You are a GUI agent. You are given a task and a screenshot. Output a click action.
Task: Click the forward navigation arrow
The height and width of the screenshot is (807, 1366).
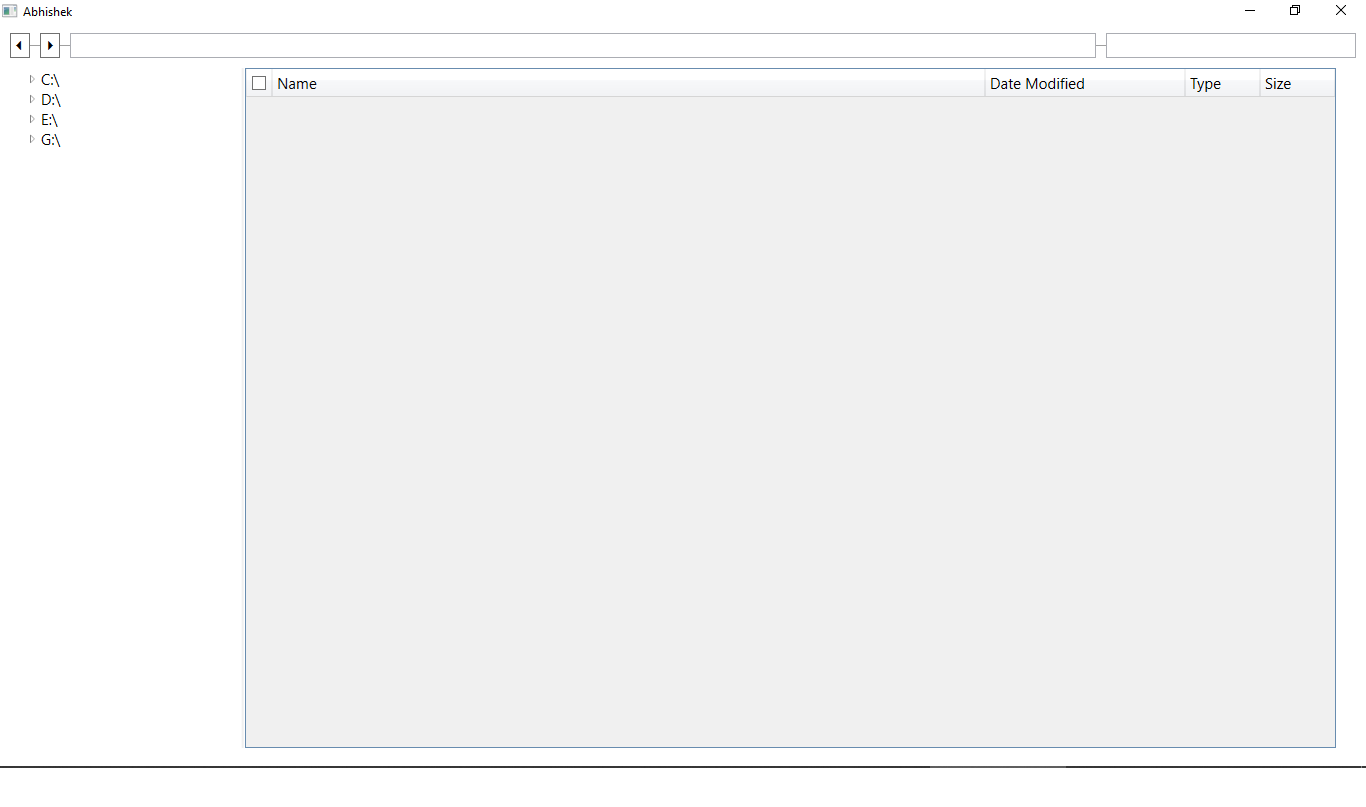tap(49, 45)
